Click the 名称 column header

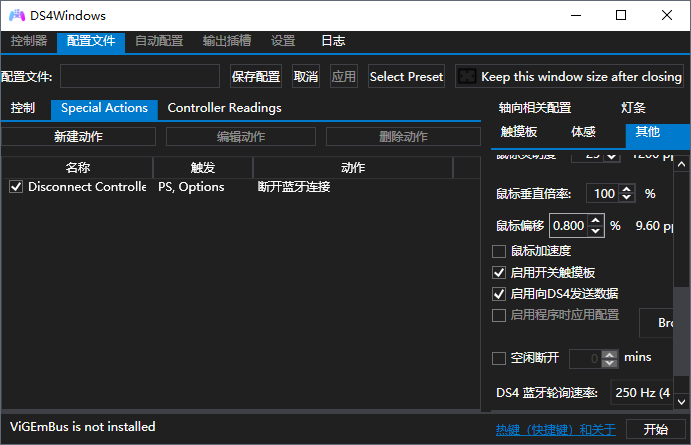coord(78,167)
